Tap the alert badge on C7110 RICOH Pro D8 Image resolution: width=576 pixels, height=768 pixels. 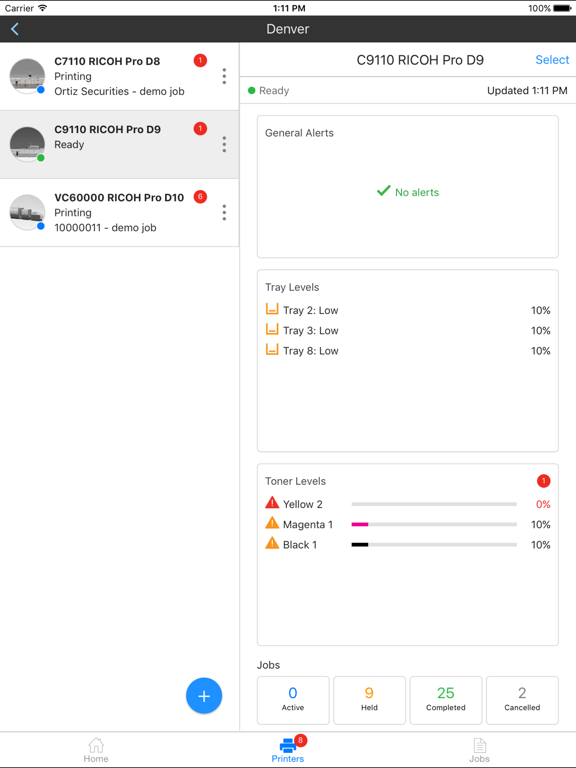tap(200, 61)
